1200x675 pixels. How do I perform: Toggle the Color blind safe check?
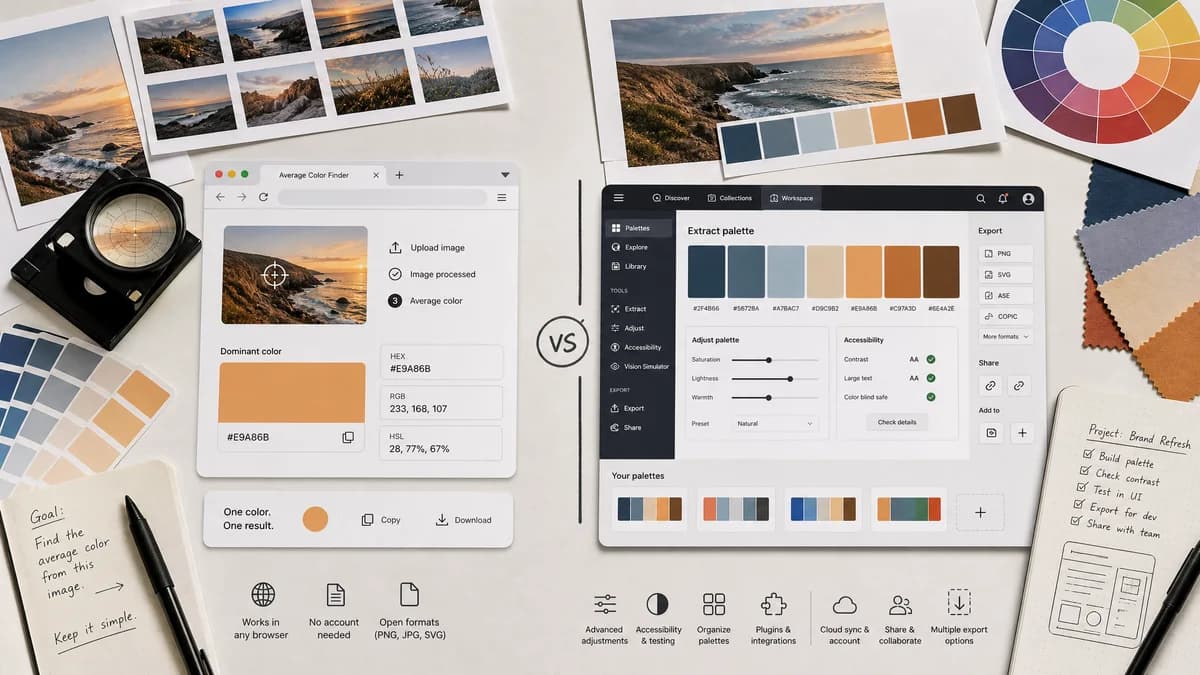coord(930,397)
